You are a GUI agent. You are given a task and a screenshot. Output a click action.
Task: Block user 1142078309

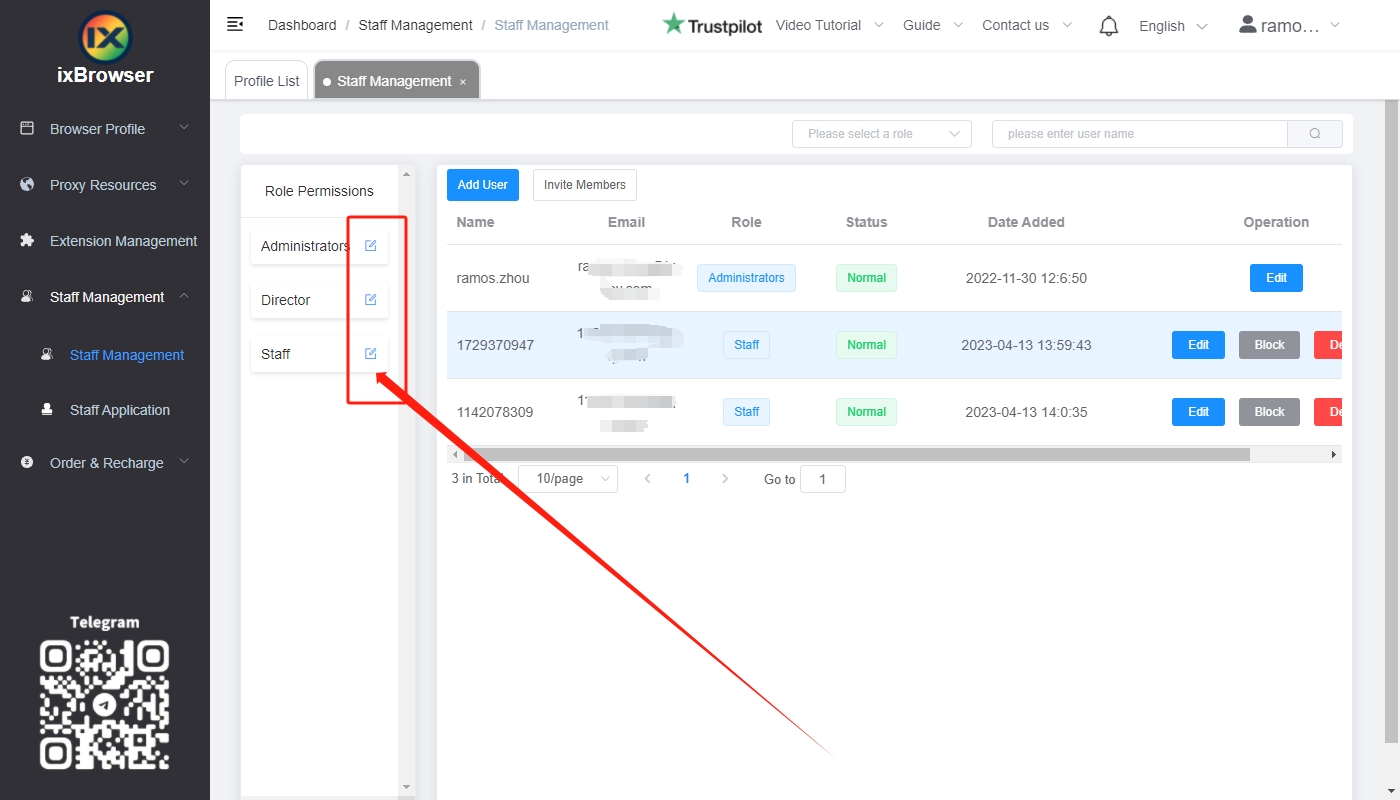point(1269,412)
